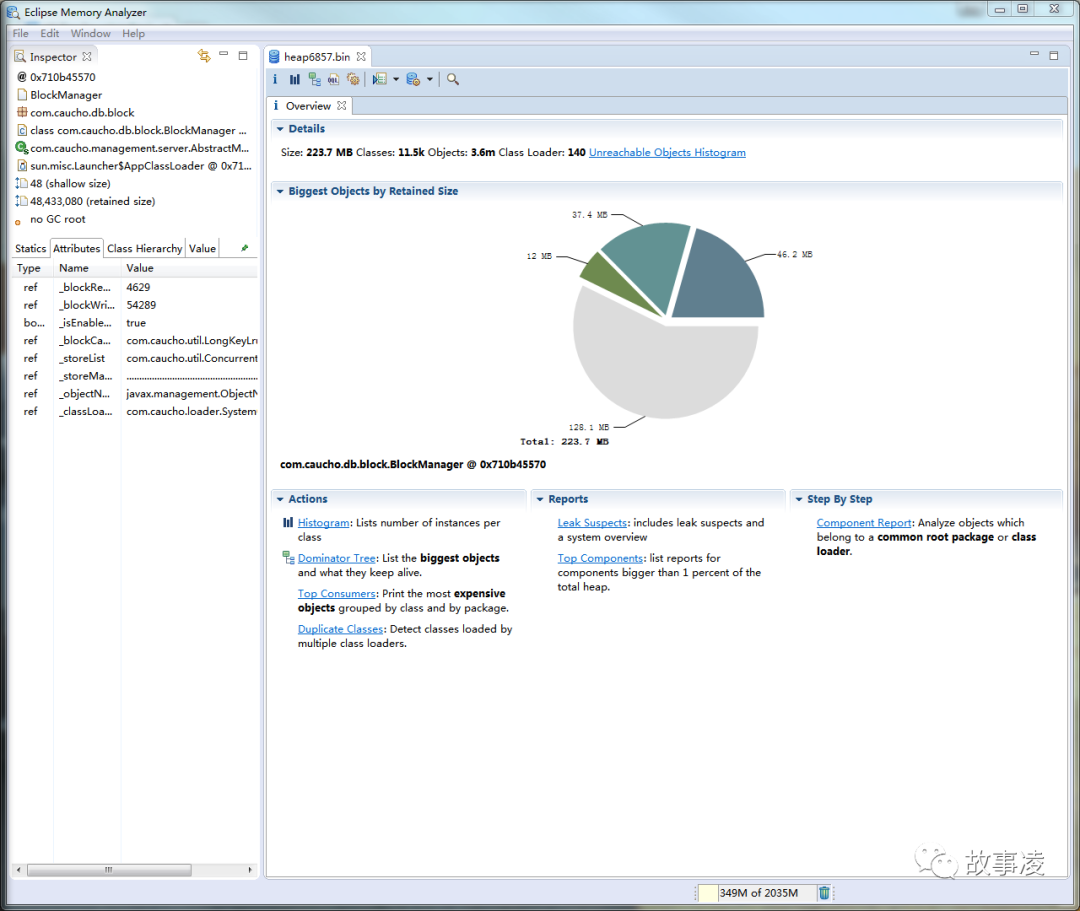Open the Dominator Tree toolbar icon
The image size is (1080, 911).
314,79
